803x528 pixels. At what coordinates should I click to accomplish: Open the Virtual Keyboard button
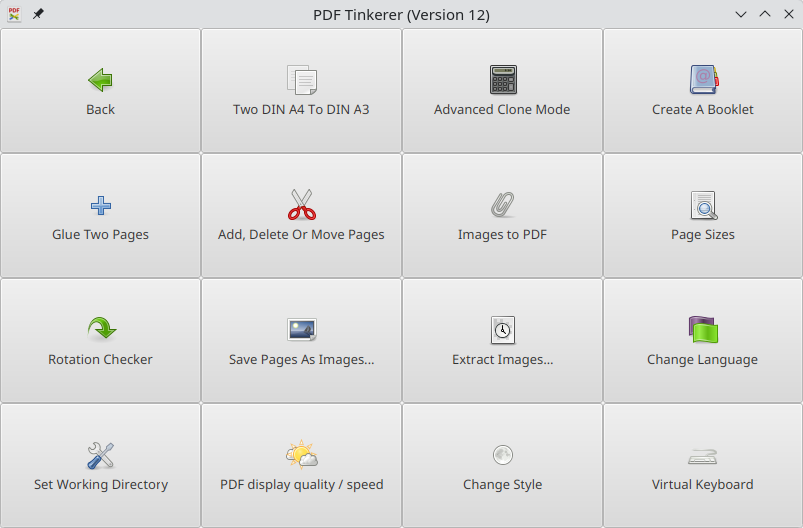pos(703,466)
